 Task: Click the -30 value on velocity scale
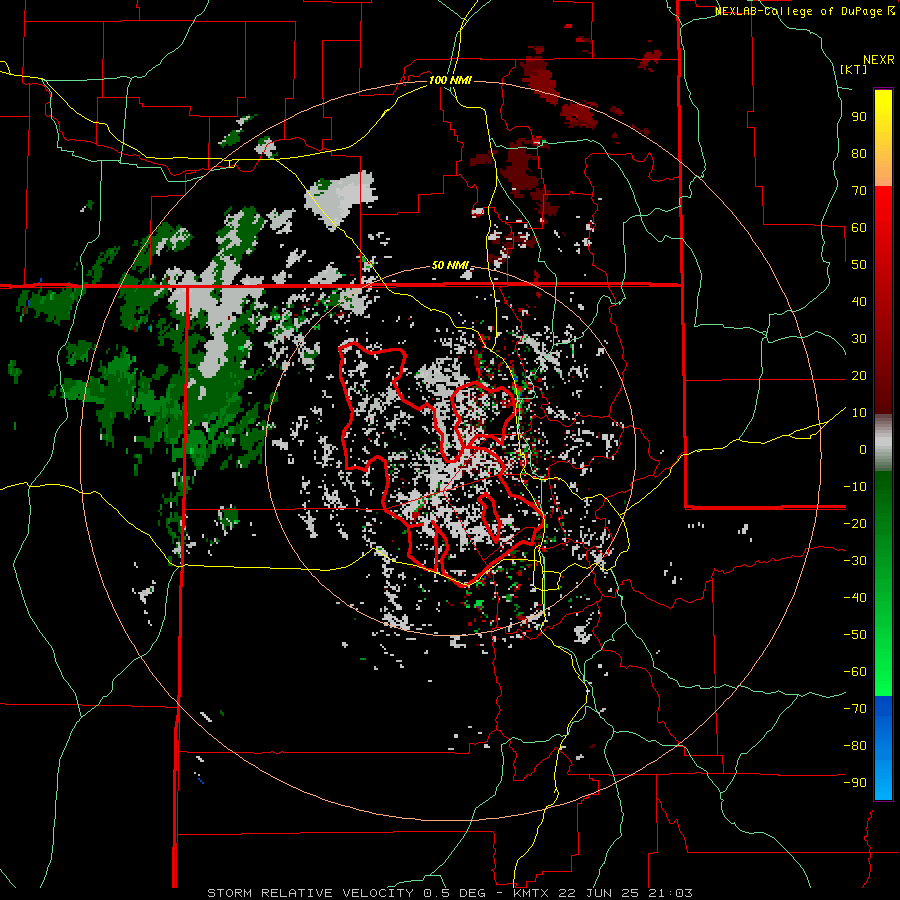pyautogui.click(x=855, y=561)
